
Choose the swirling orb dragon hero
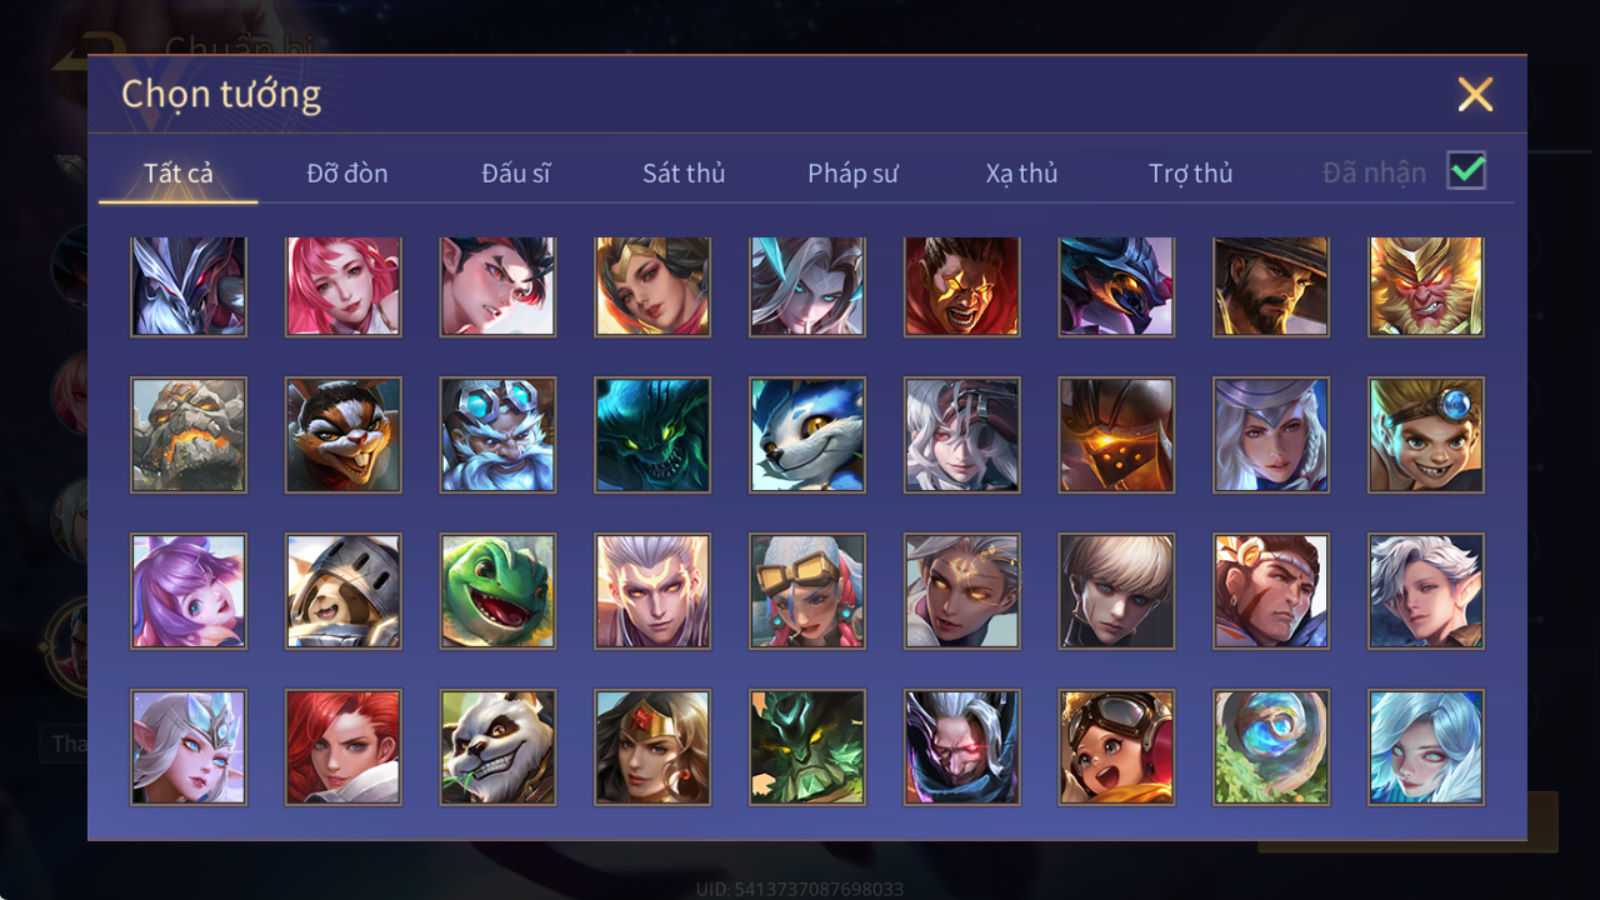click(1271, 747)
